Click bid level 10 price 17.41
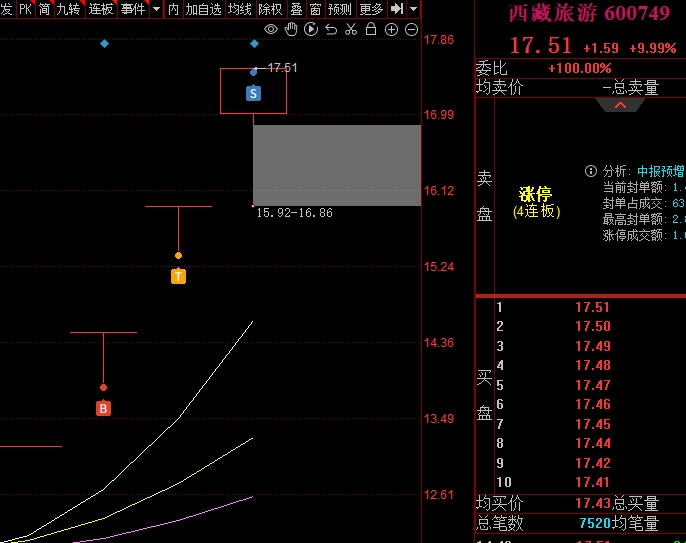This screenshot has width=686, height=543. click(592, 482)
